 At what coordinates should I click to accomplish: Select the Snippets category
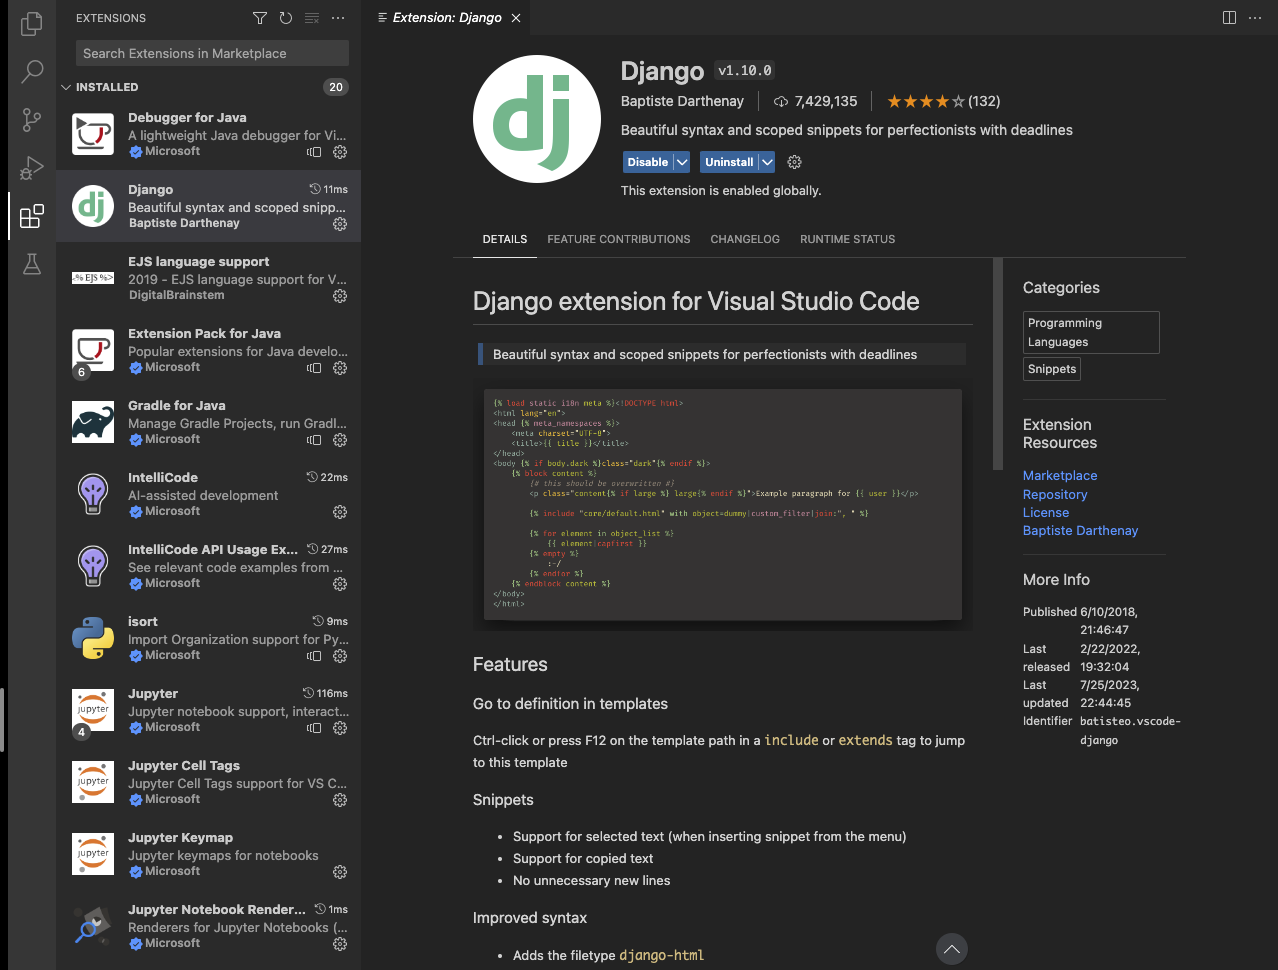click(x=1052, y=369)
